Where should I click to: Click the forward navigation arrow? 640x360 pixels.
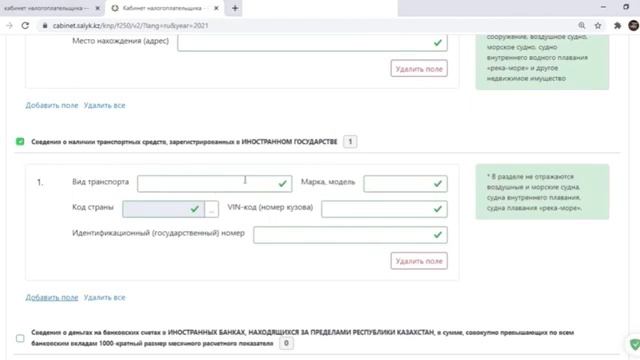(x=9, y=25)
